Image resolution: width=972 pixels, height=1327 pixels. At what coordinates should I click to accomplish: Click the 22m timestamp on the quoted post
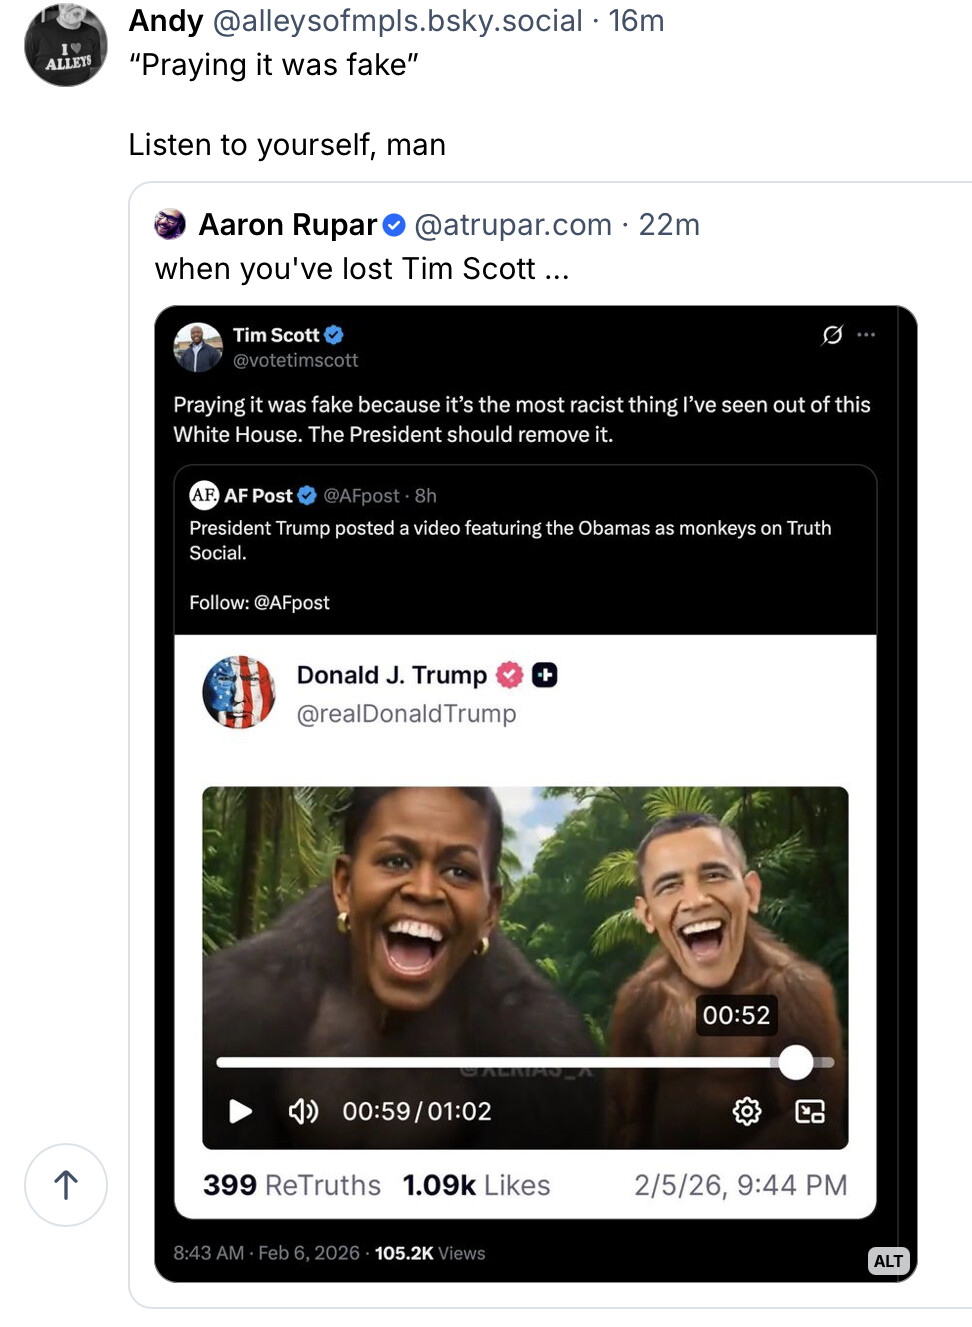point(669,225)
